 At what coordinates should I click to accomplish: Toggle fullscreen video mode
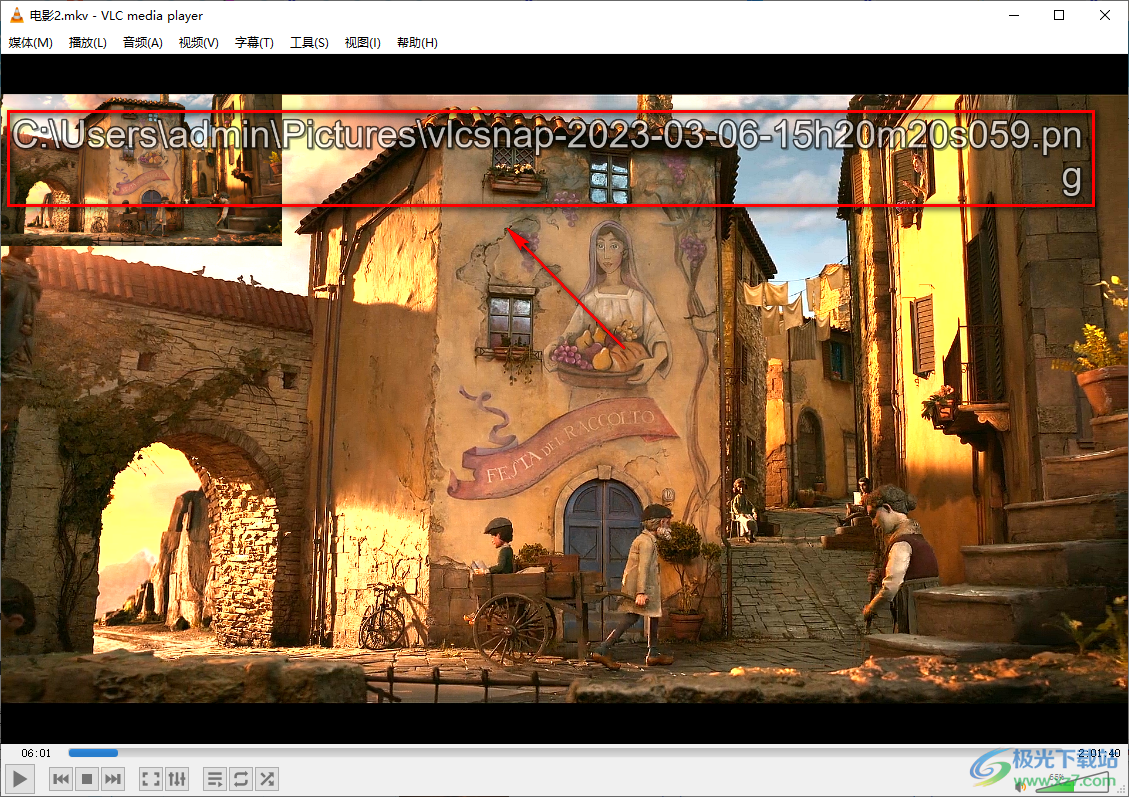point(150,779)
